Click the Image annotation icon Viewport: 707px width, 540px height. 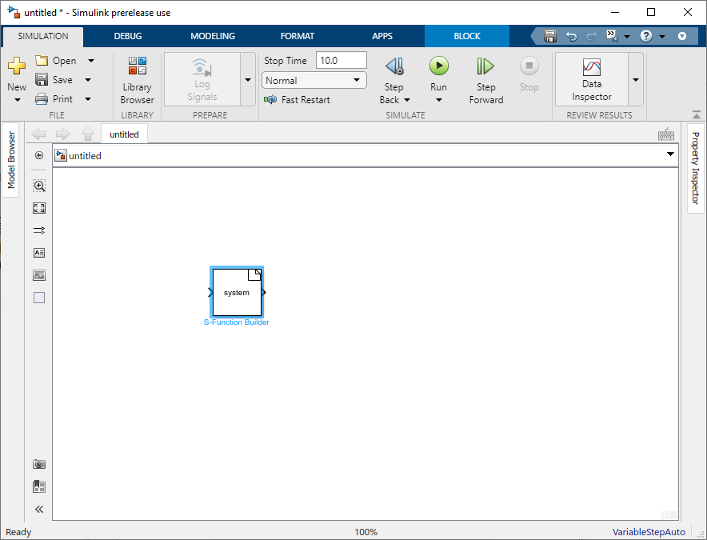point(39,275)
